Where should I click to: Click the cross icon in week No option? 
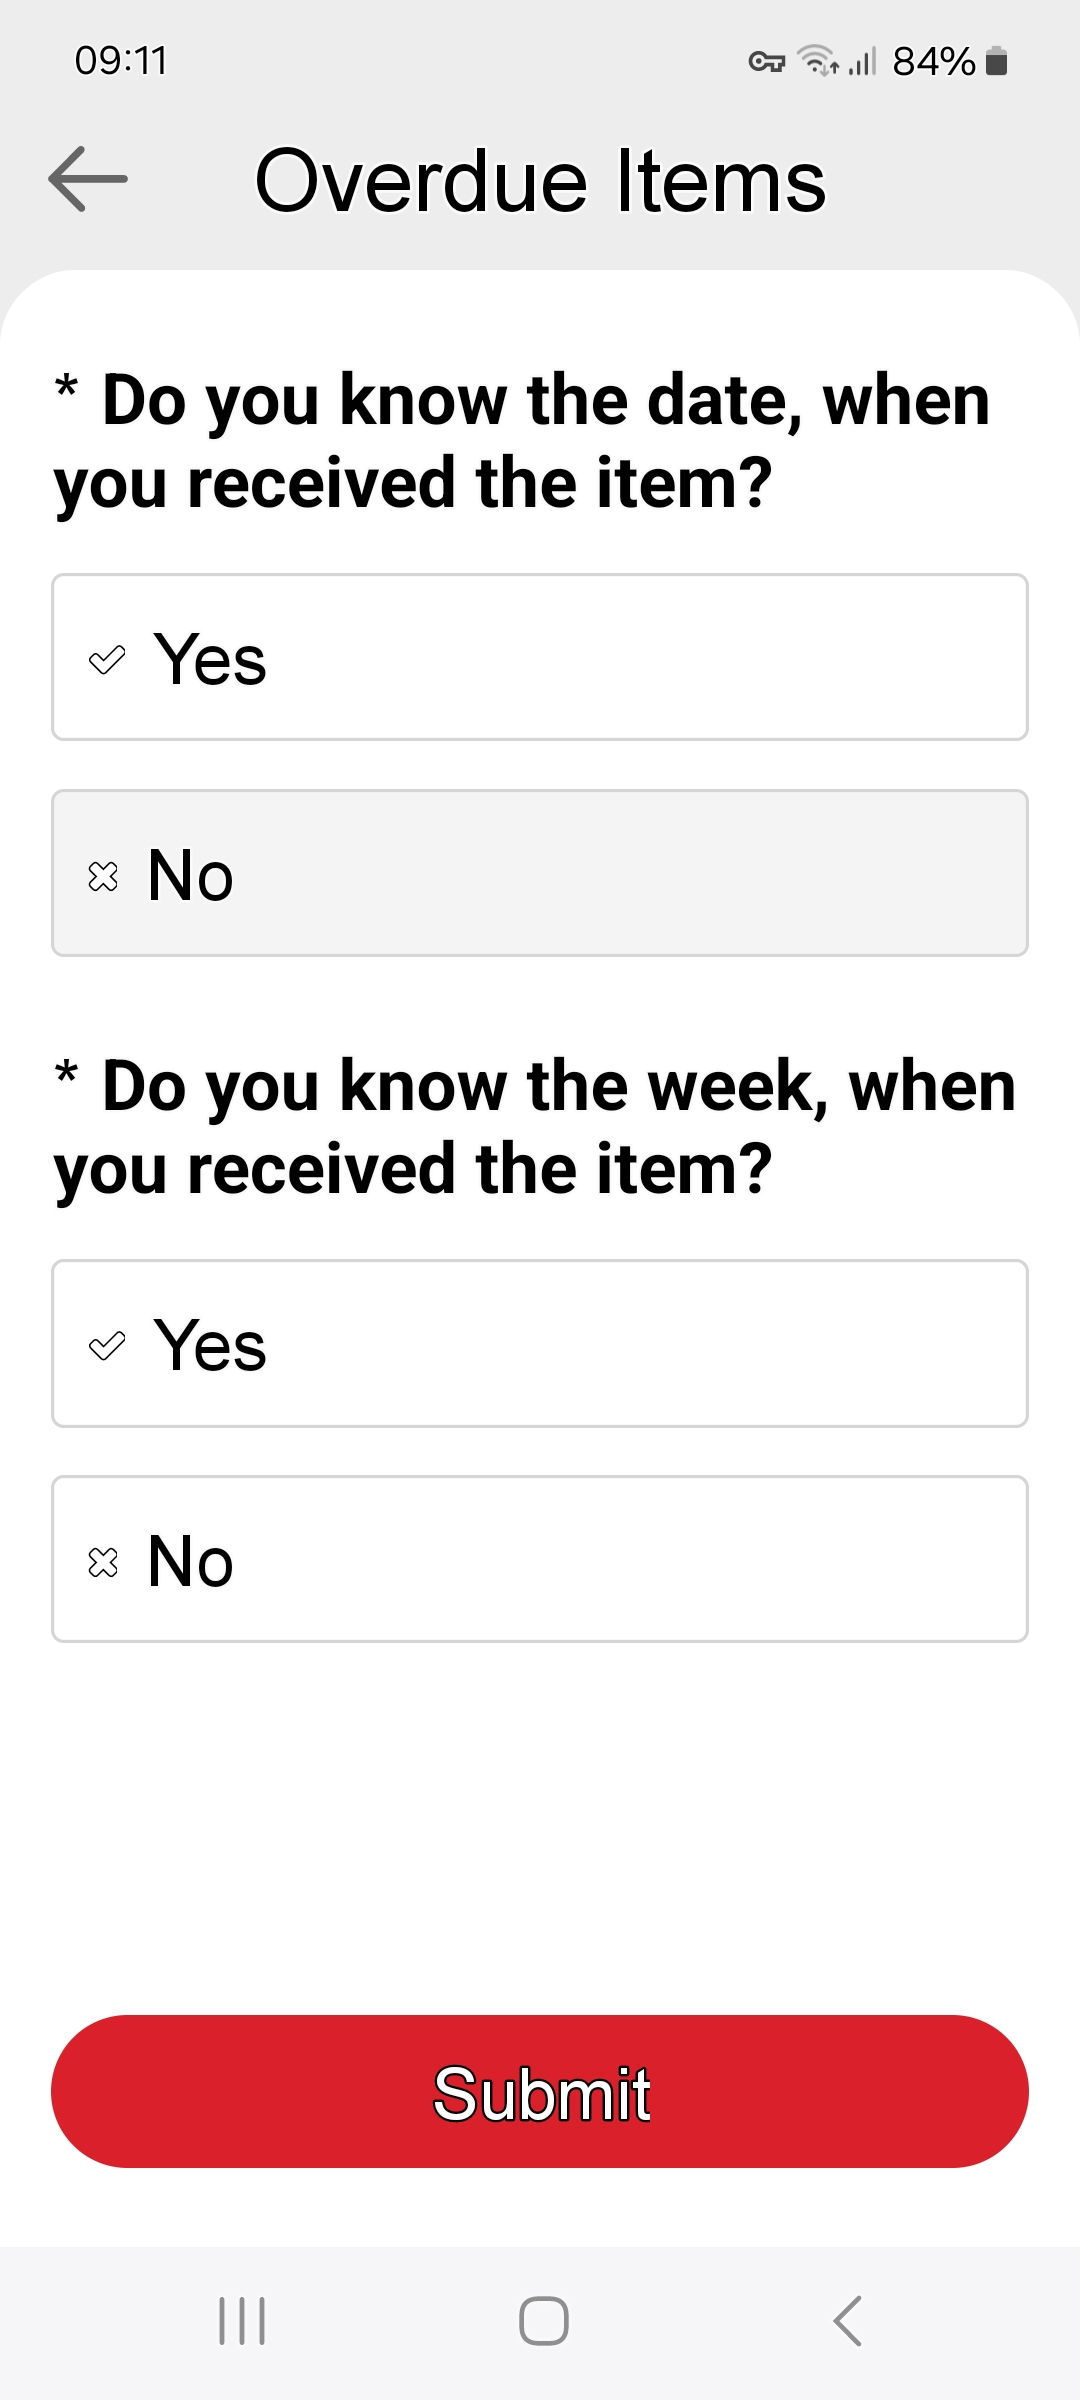[103, 1562]
